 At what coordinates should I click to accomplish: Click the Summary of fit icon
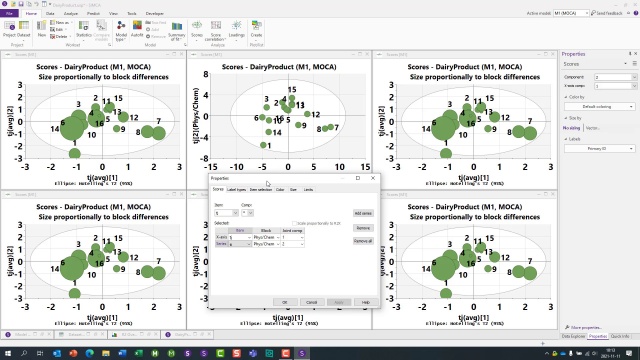(x=177, y=31)
